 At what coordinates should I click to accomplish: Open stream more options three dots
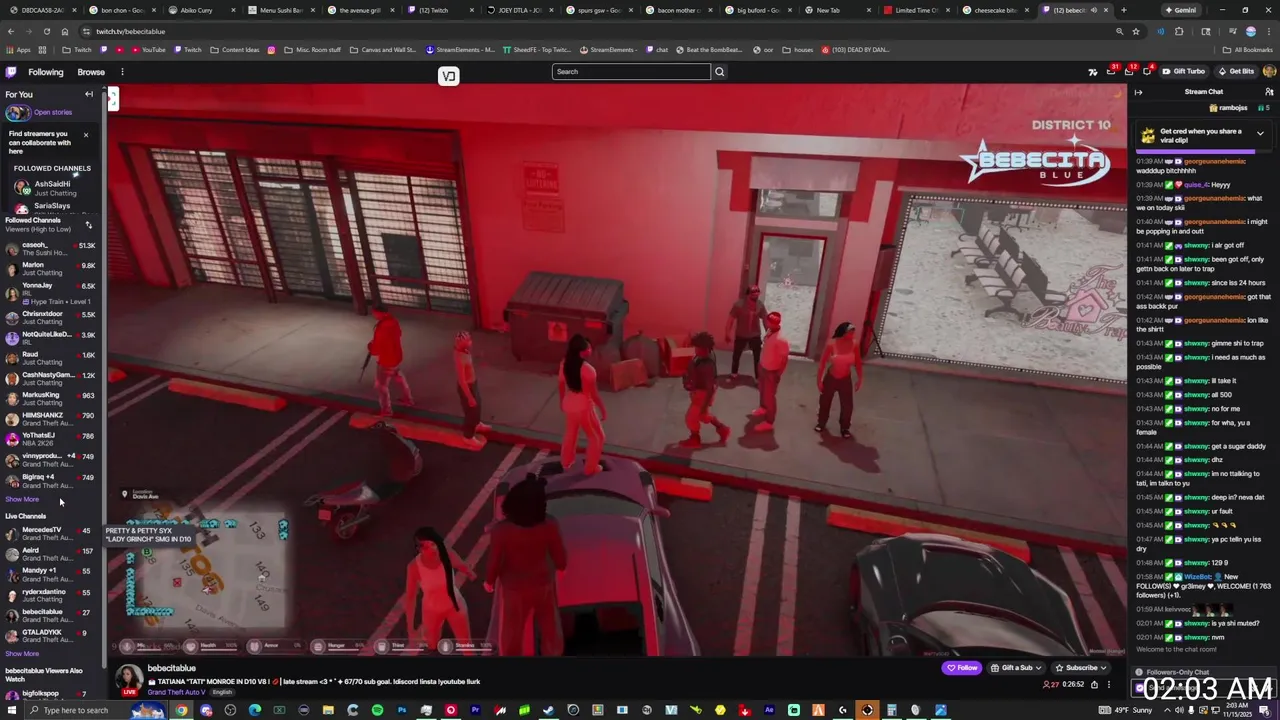[1108, 685]
